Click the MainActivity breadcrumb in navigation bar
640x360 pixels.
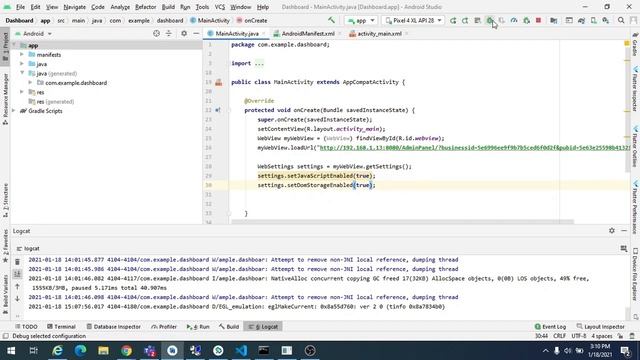[x=210, y=20]
